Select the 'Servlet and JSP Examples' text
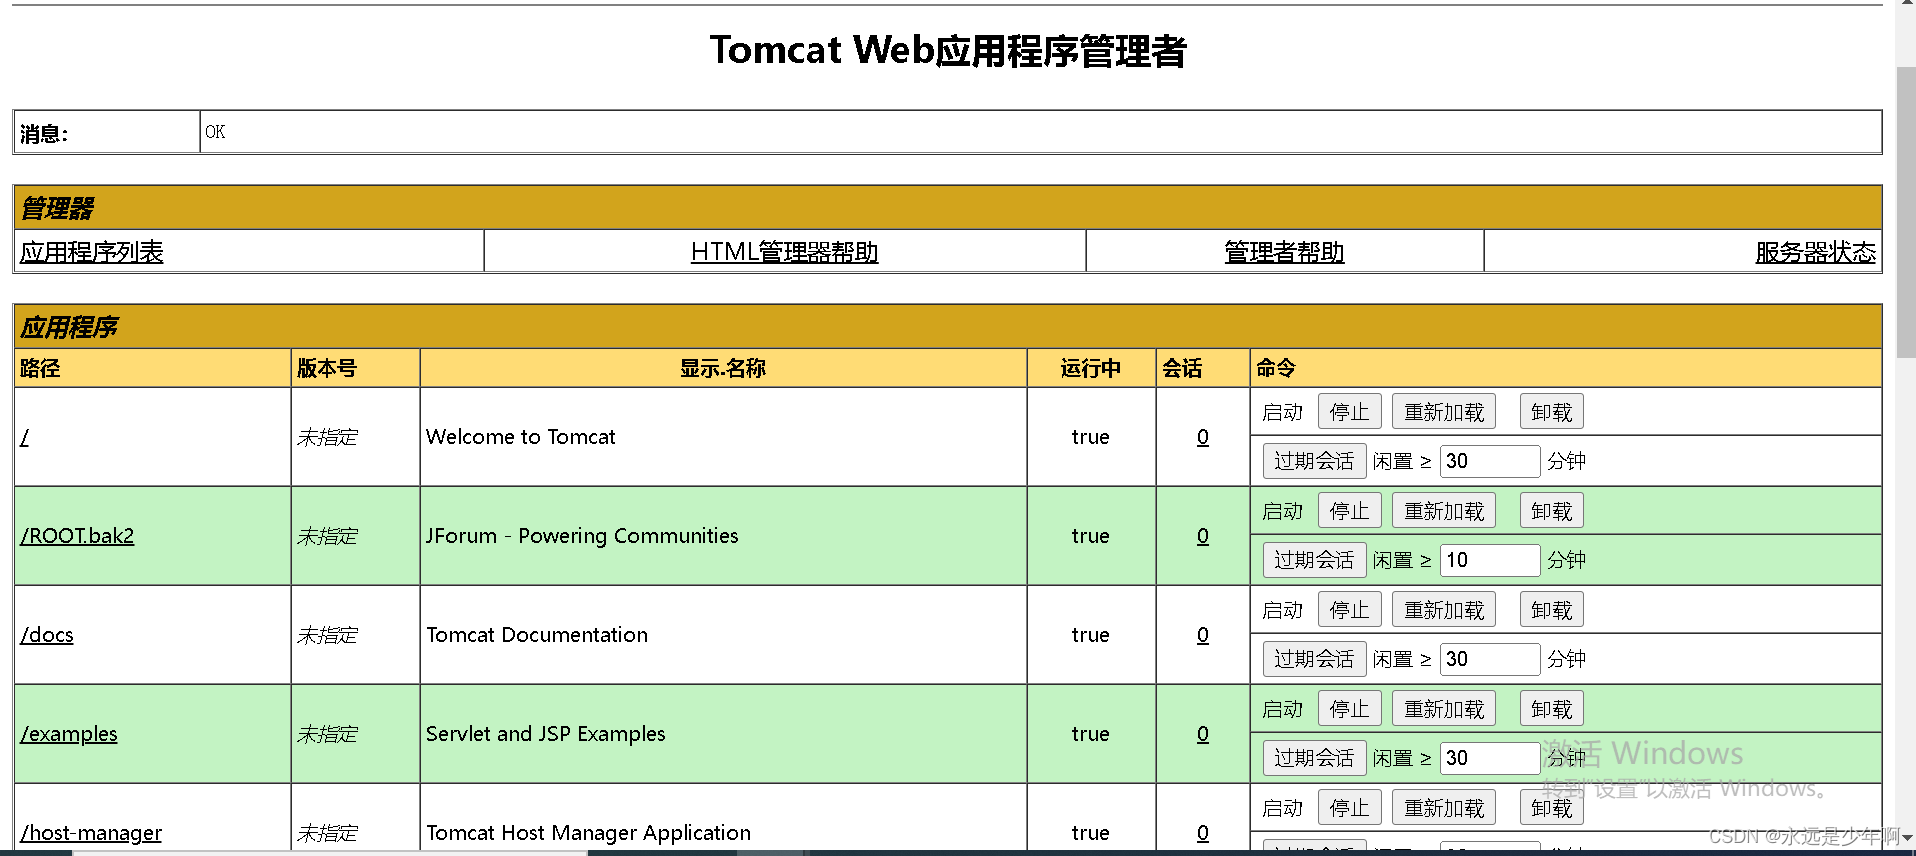Viewport: 1916px width, 856px height. (545, 734)
